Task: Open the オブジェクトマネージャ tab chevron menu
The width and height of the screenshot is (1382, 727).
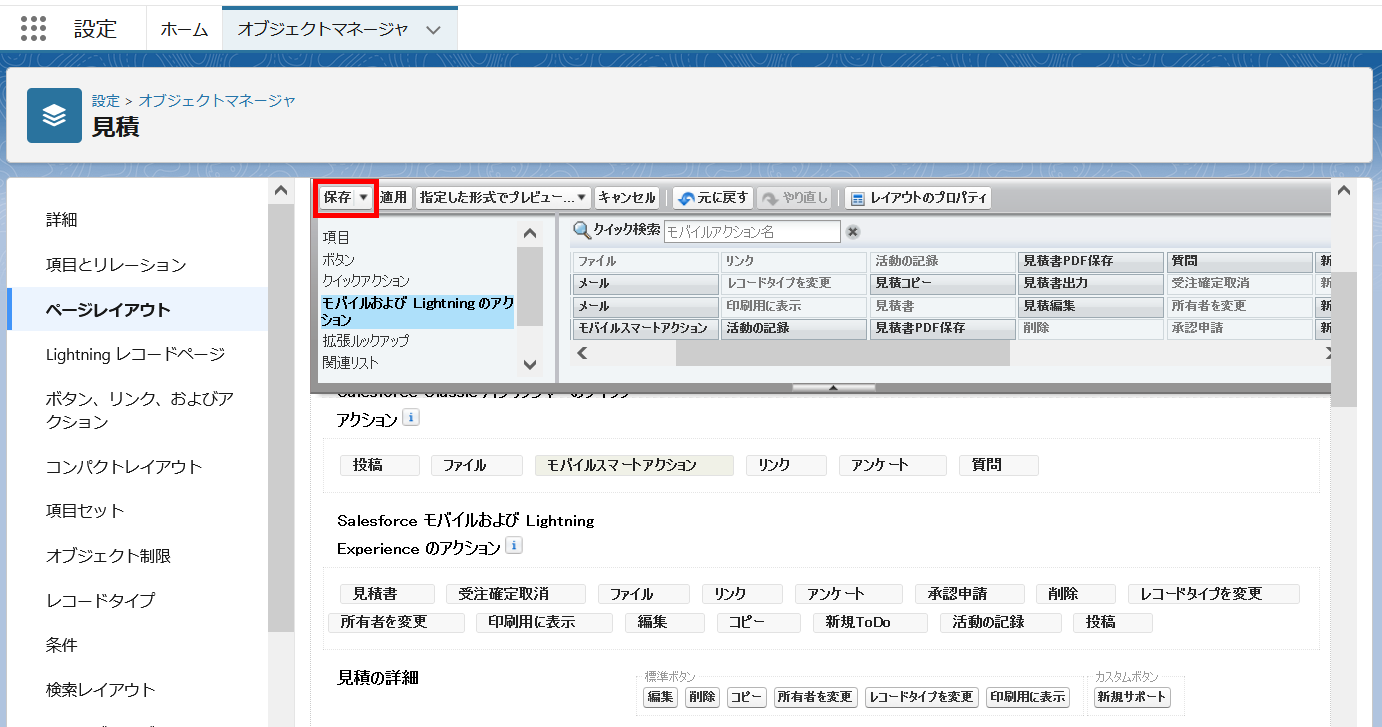Action: [x=433, y=30]
